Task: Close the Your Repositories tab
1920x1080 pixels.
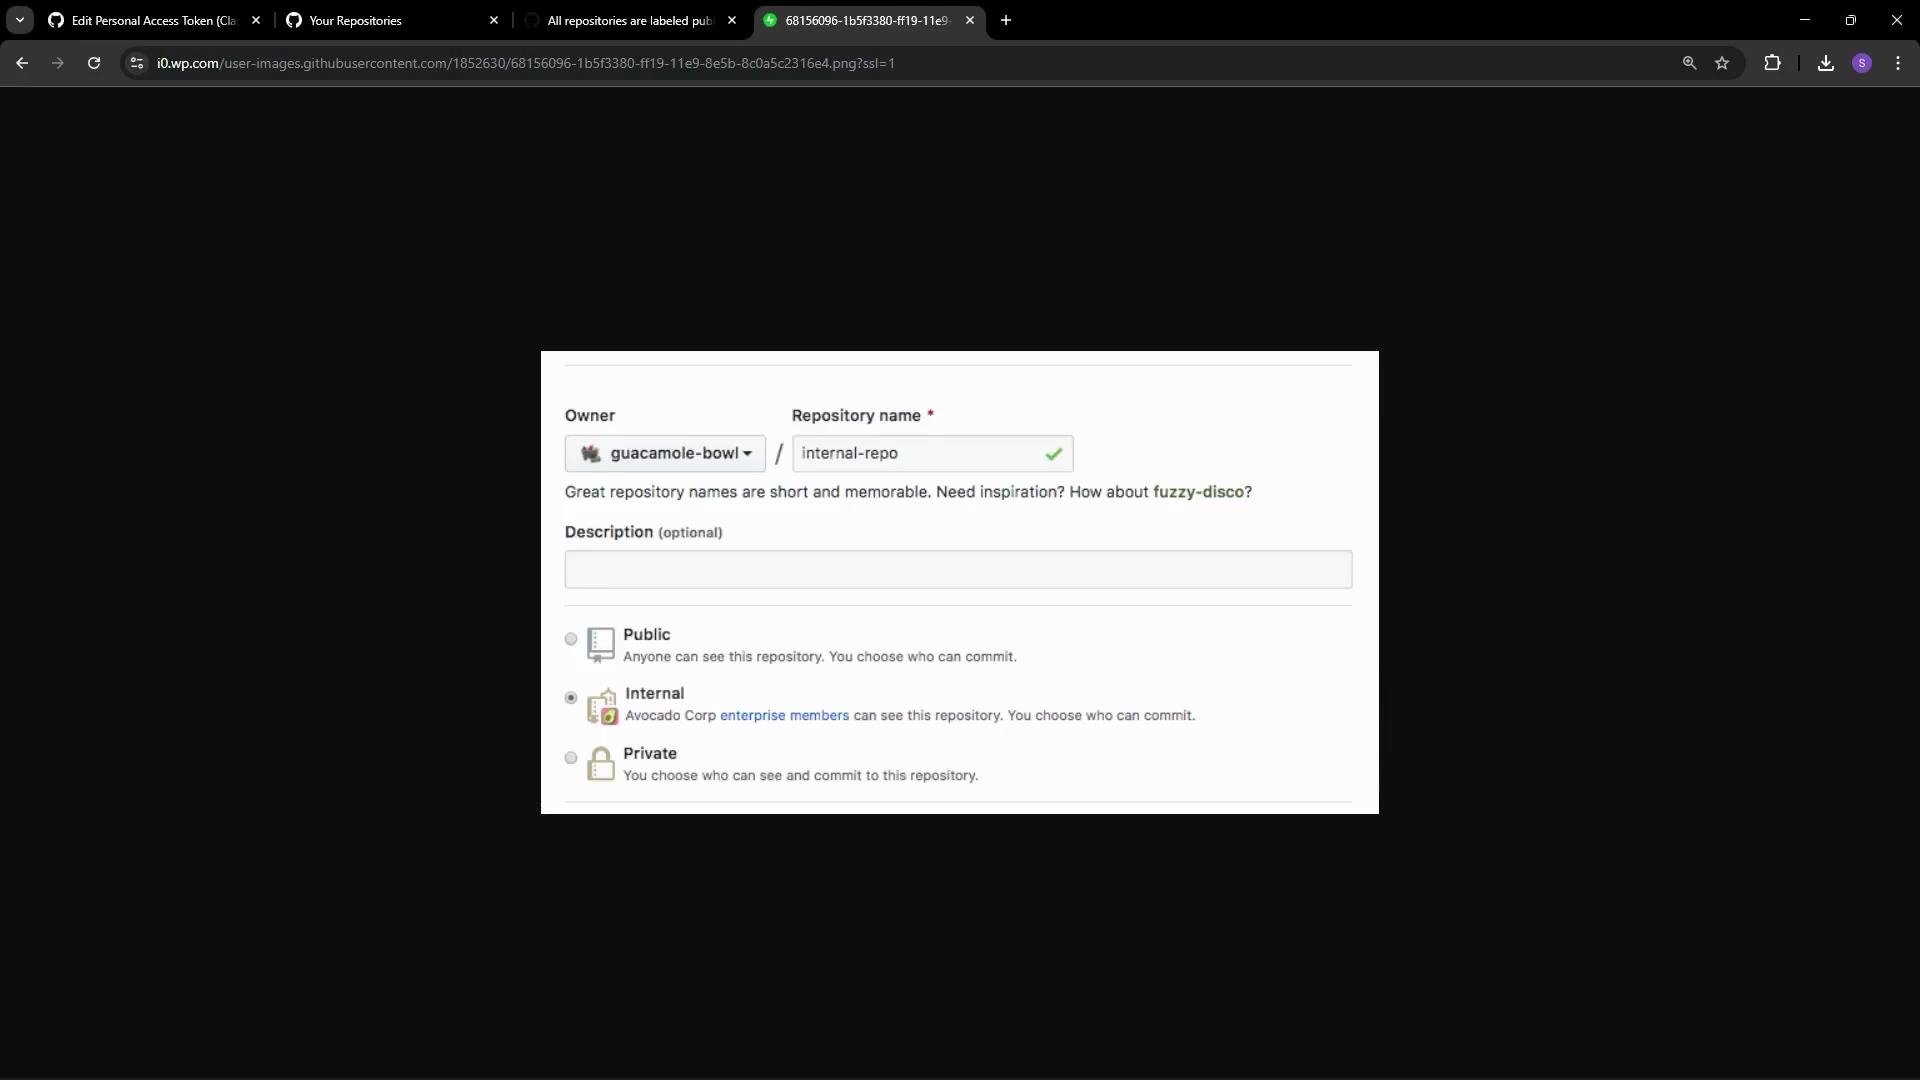Action: coord(494,20)
